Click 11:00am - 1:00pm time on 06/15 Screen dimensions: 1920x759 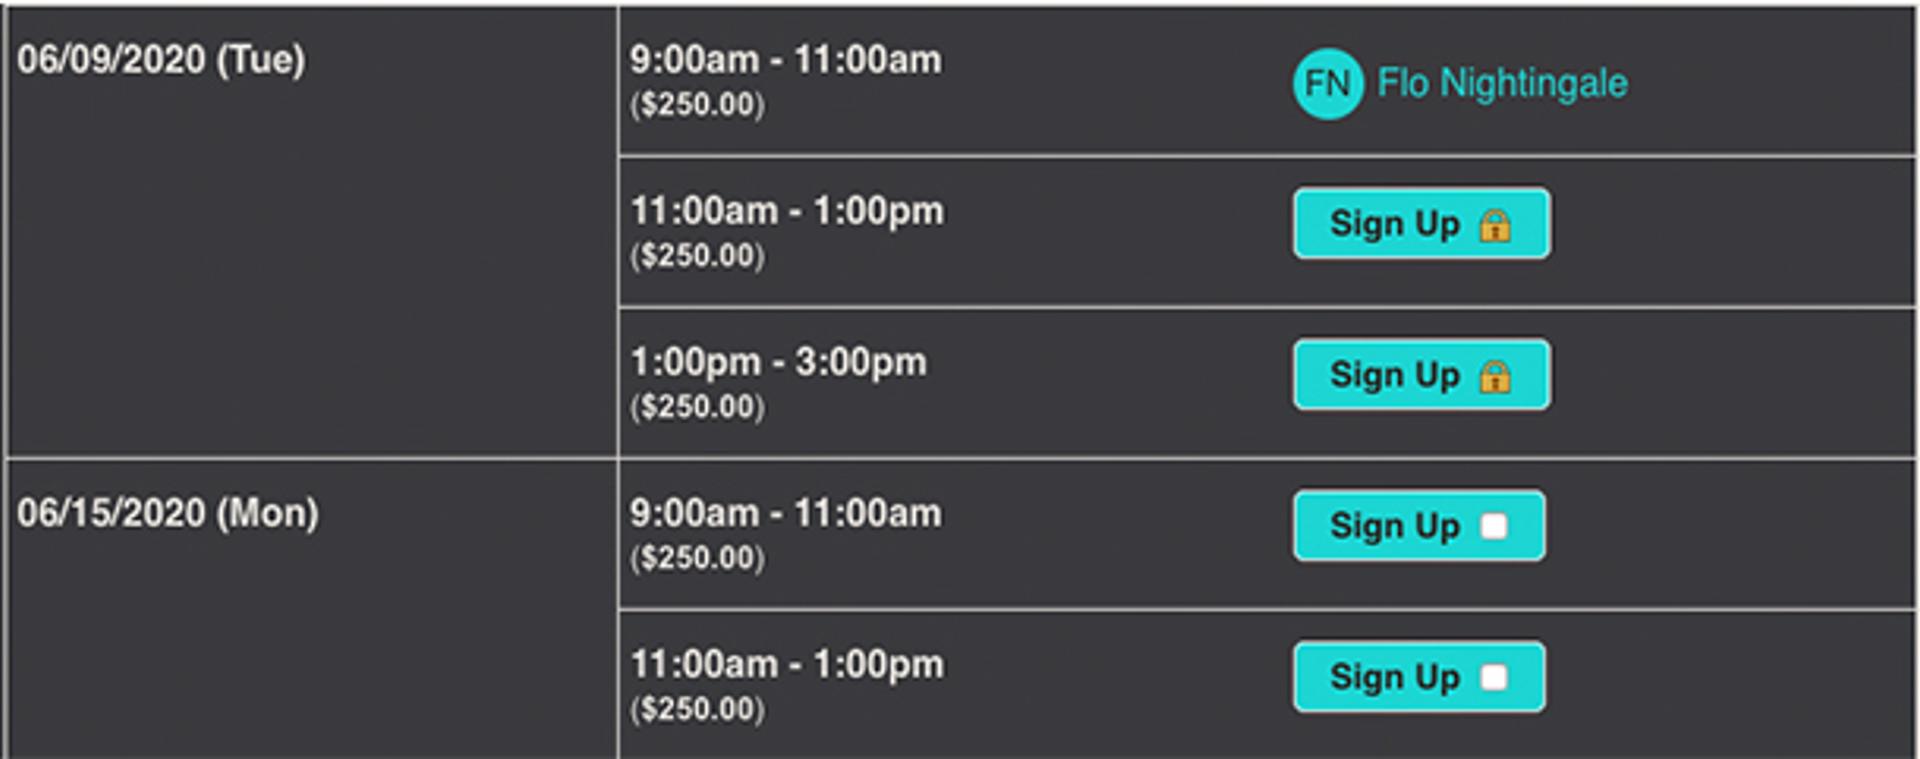pyautogui.click(x=787, y=664)
